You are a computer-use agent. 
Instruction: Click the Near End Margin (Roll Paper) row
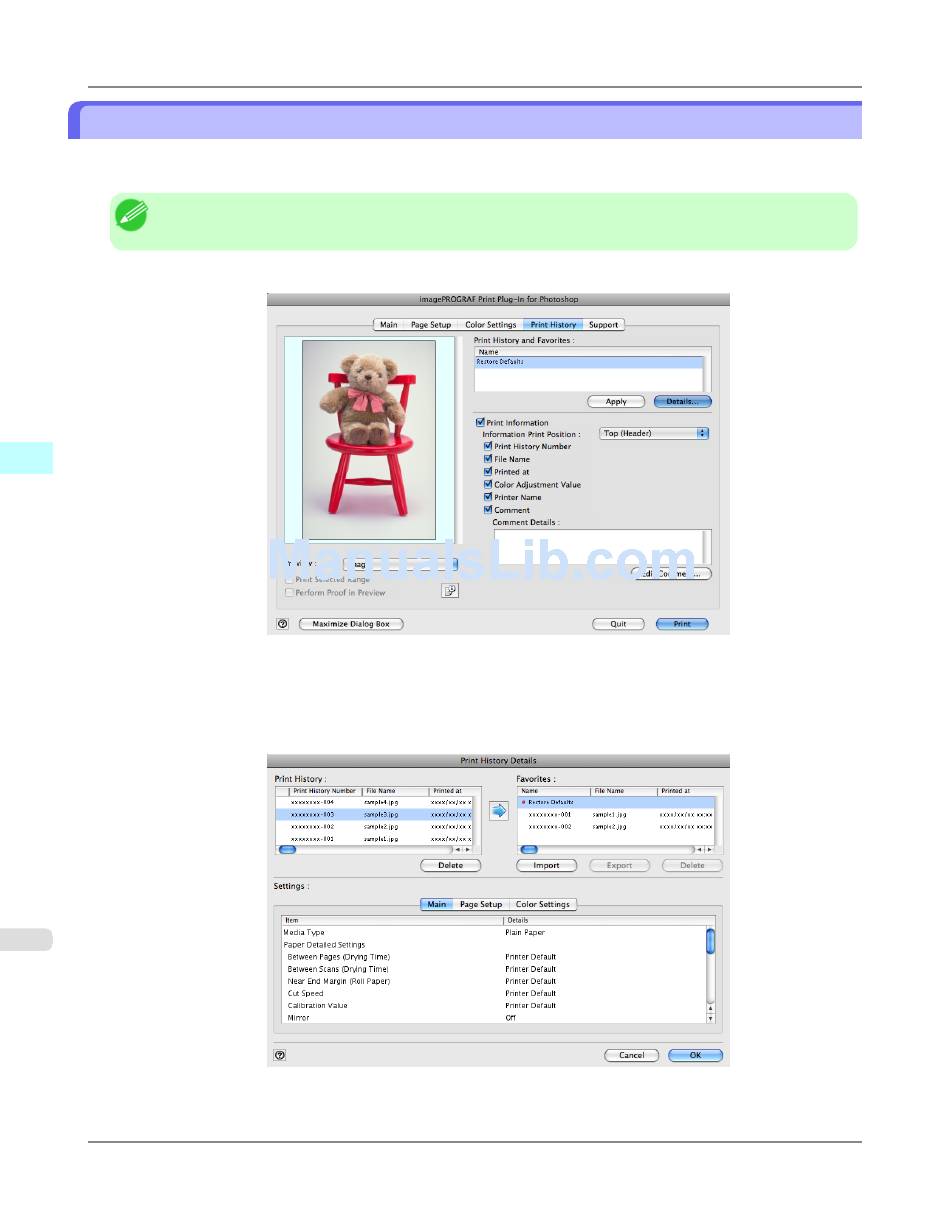[494, 981]
